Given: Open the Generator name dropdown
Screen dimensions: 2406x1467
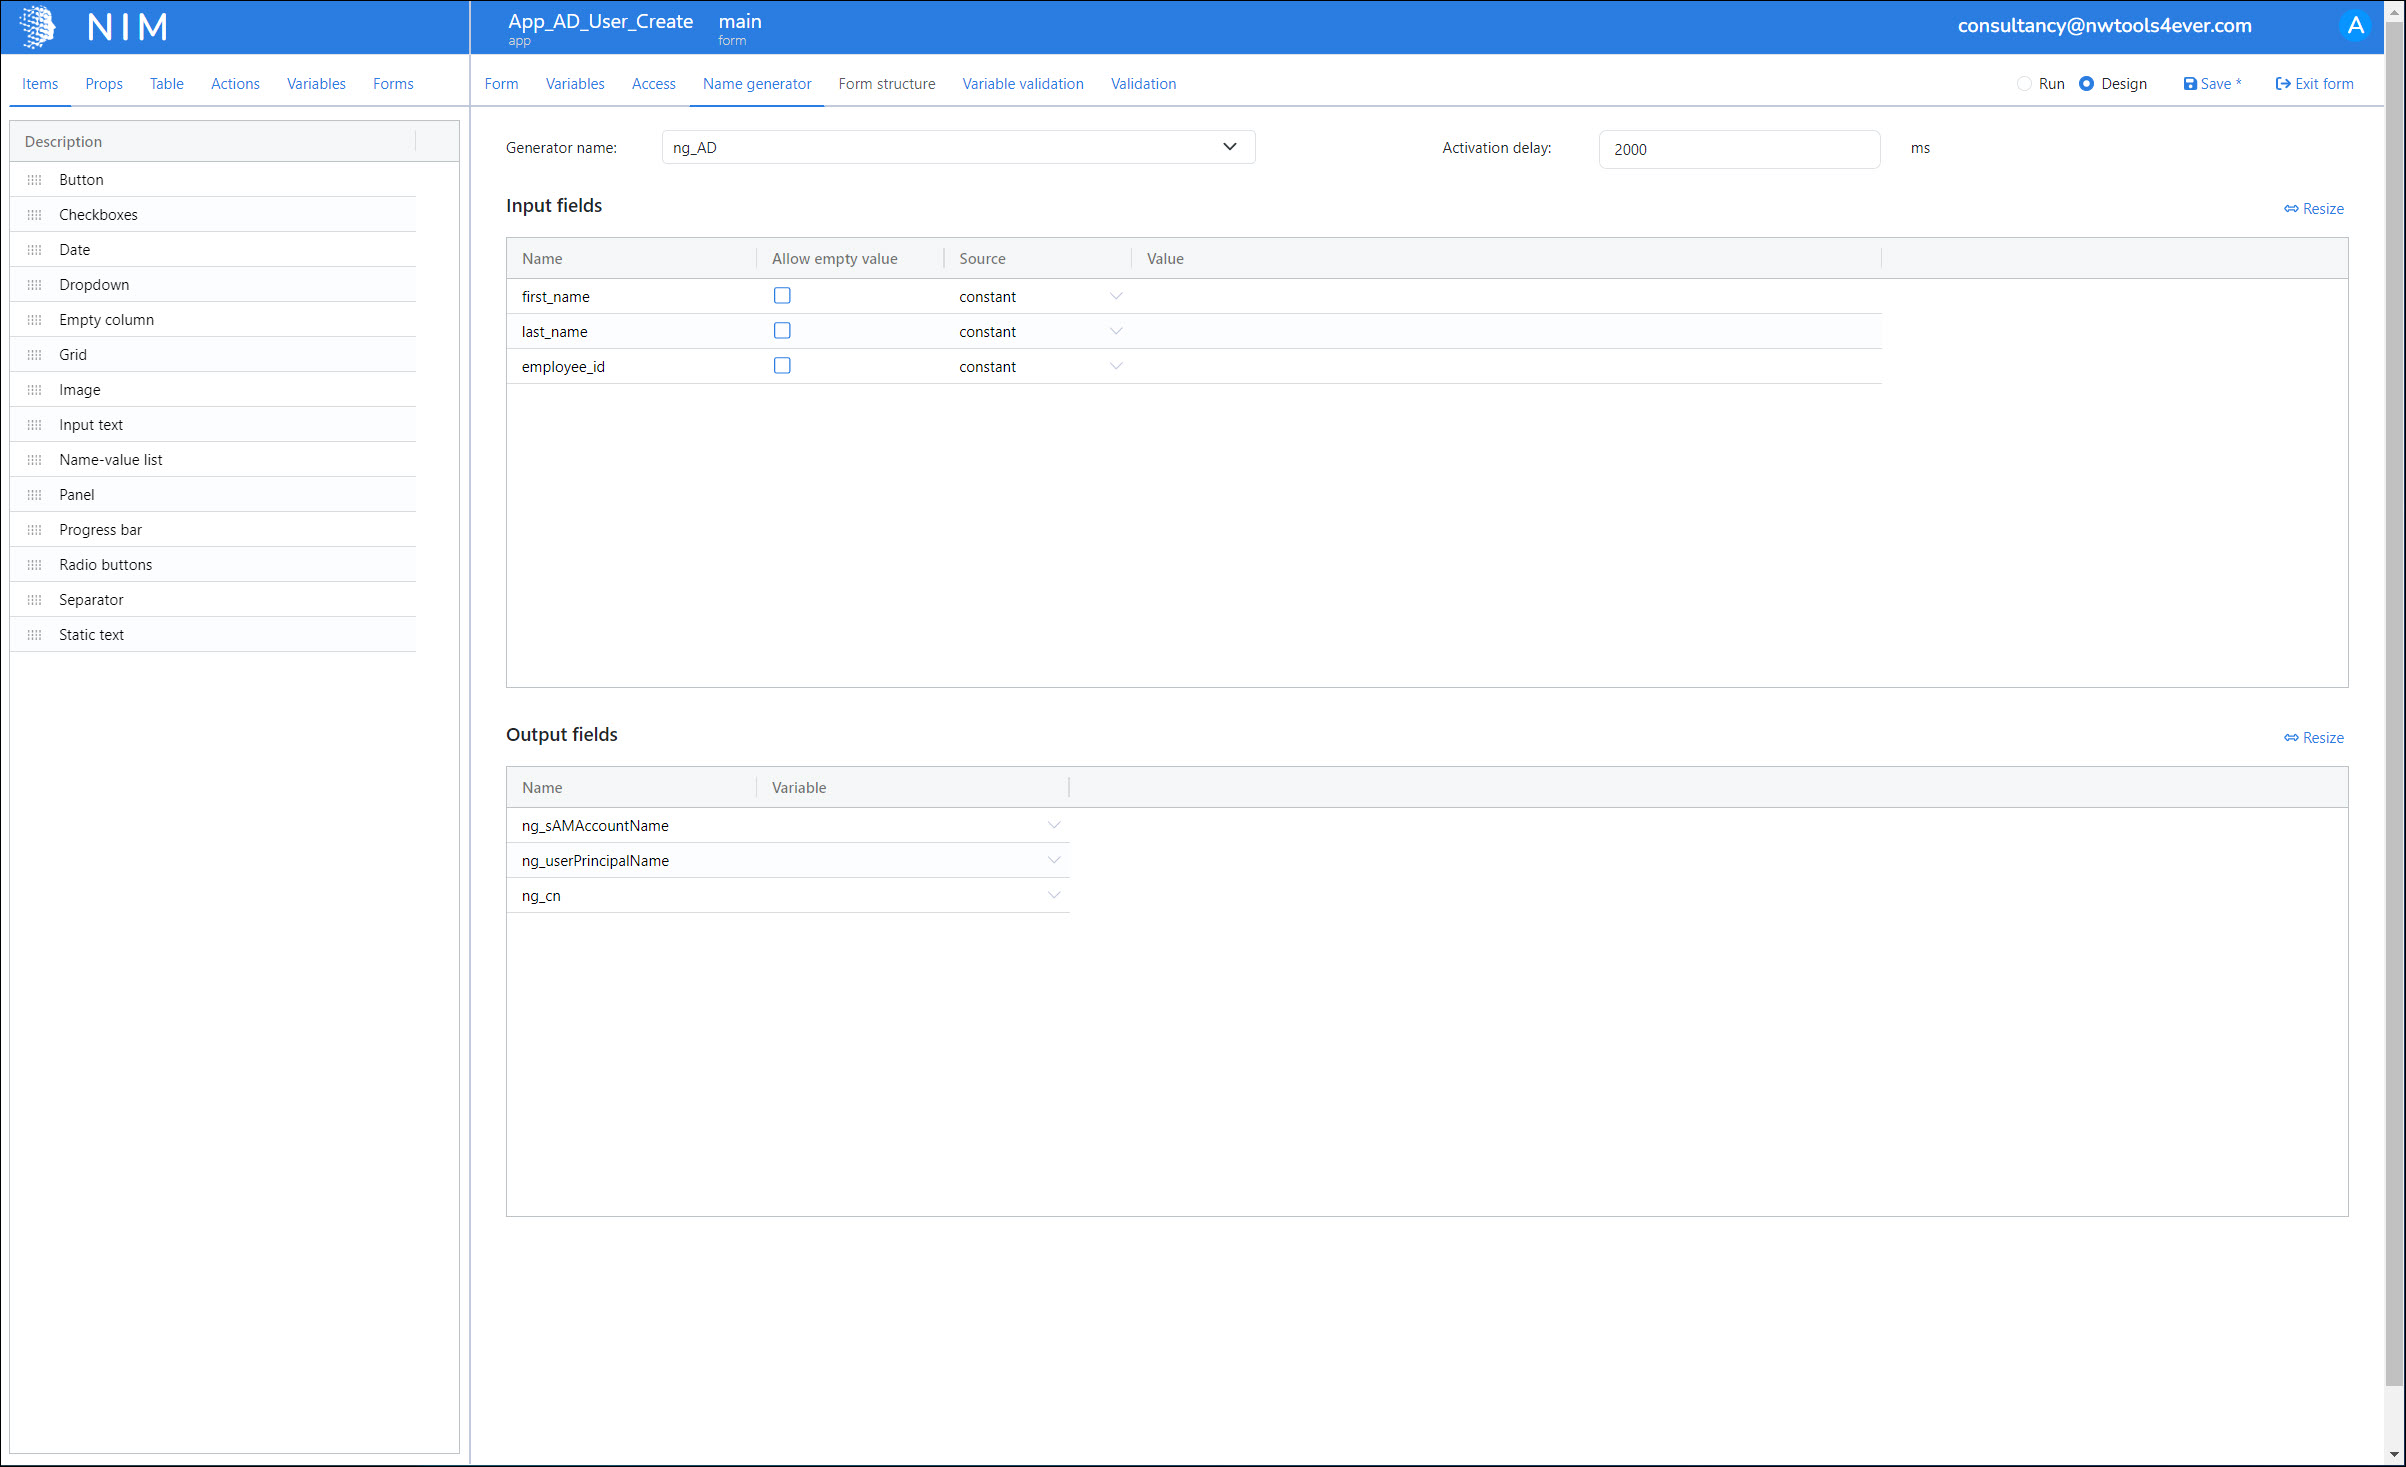Looking at the screenshot, I should coord(1229,147).
